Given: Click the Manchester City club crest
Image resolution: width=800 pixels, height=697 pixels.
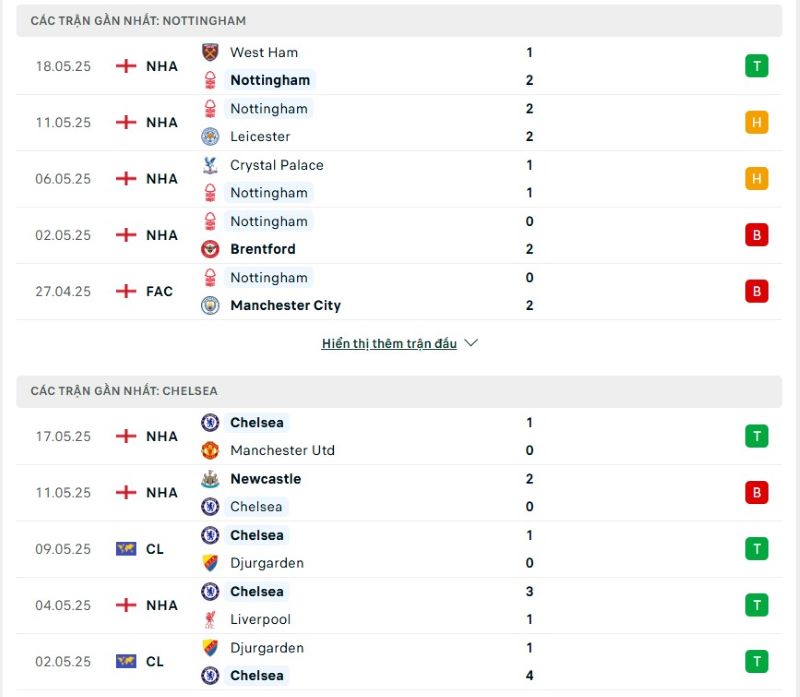Looking at the screenshot, I should click(x=210, y=305).
